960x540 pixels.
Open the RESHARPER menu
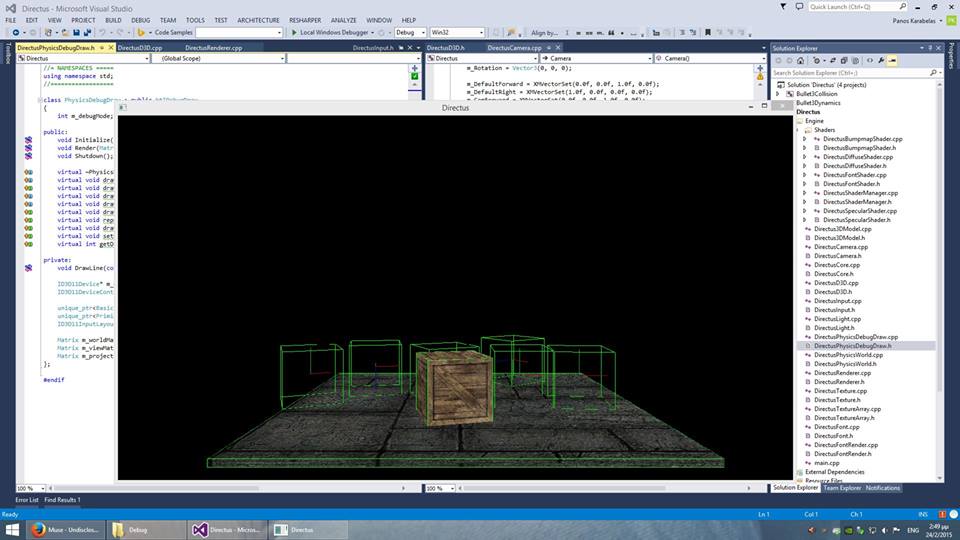click(305, 20)
